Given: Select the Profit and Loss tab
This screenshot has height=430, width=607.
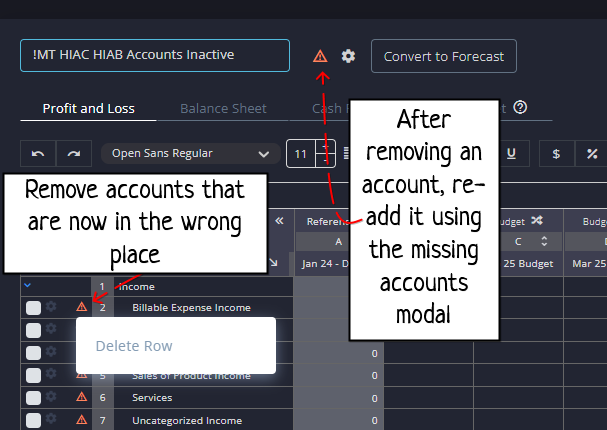Looking at the screenshot, I should click(x=89, y=109).
